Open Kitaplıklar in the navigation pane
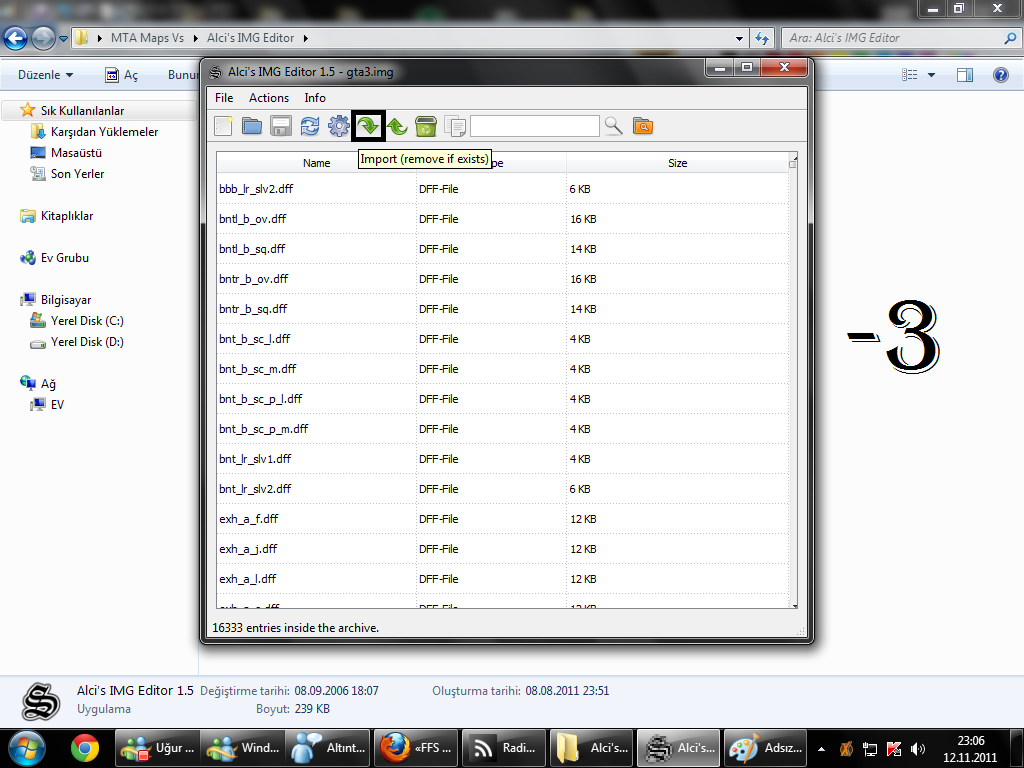 coord(67,216)
